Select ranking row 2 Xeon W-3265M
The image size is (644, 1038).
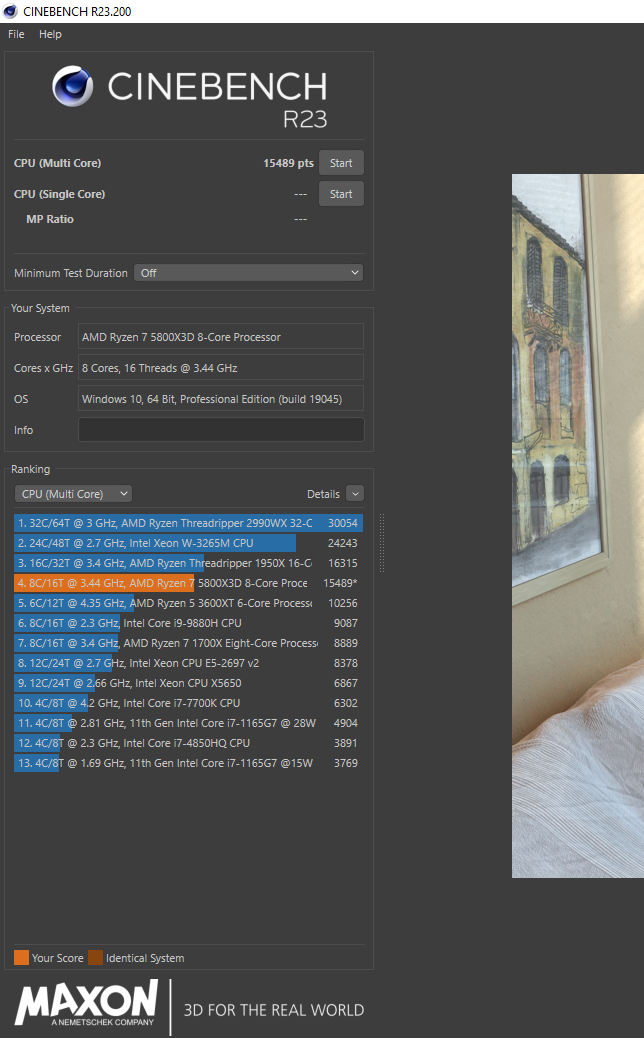point(188,543)
